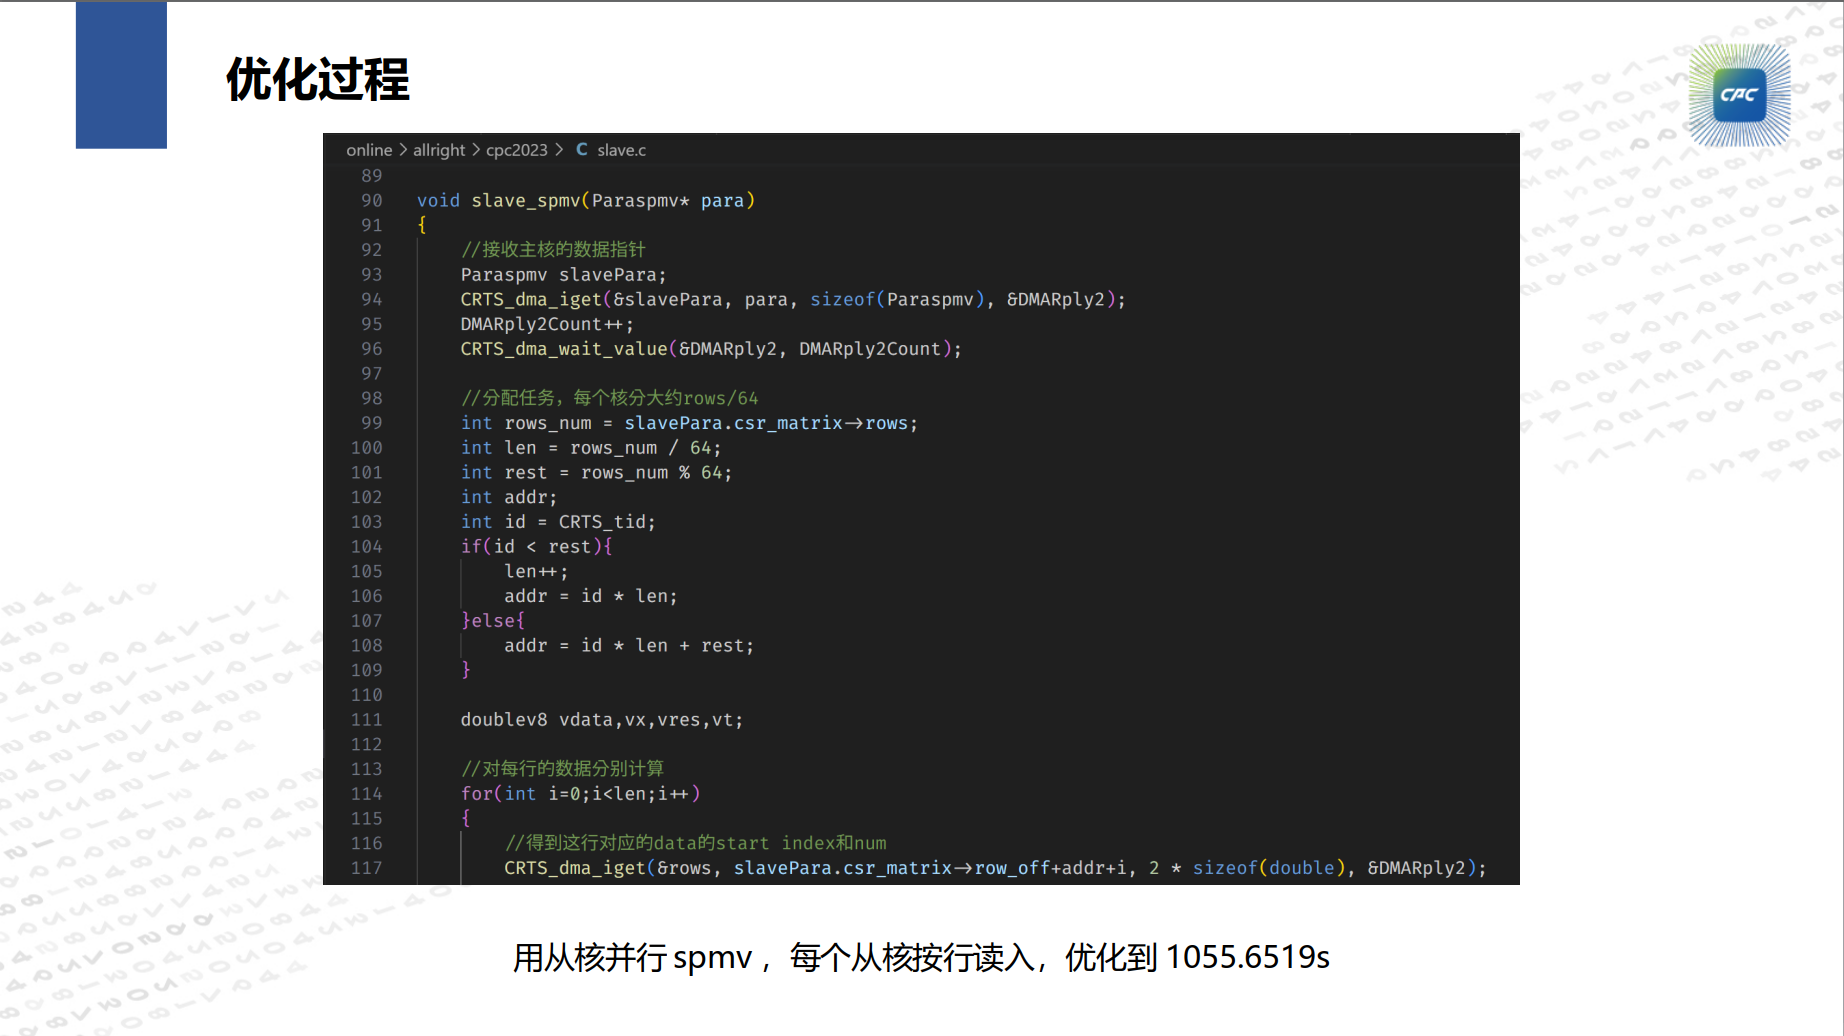Image resolution: width=1844 pixels, height=1036 pixels.
Task: Expand chevron after 'allright' breadcrumb
Action: pyautogui.click(x=476, y=150)
